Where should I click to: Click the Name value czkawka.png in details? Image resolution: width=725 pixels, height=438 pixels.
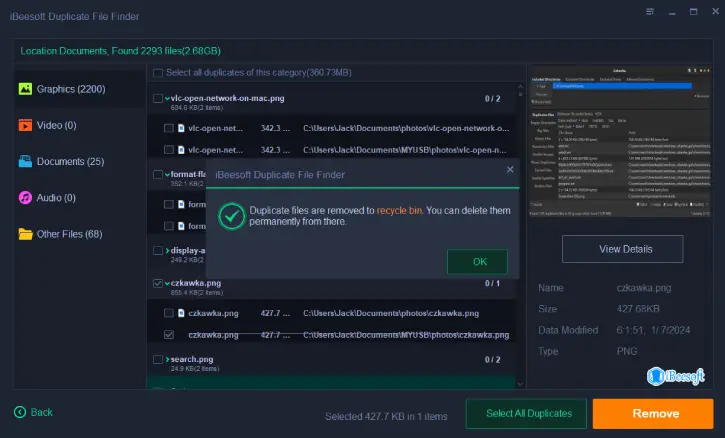[644, 288]
